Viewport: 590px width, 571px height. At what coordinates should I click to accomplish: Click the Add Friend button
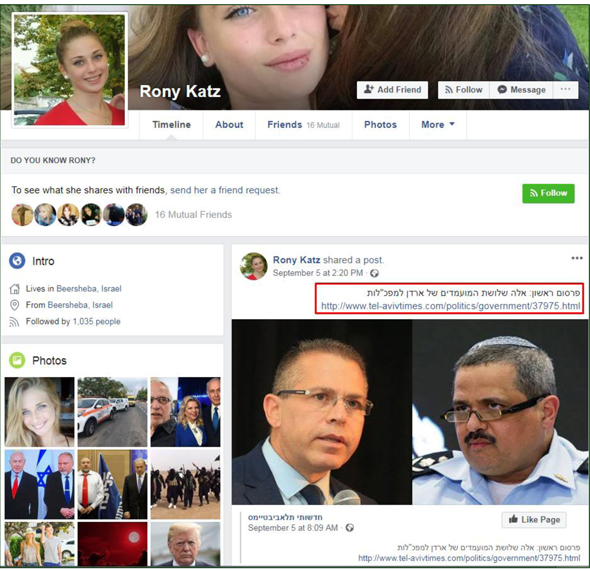392,90
